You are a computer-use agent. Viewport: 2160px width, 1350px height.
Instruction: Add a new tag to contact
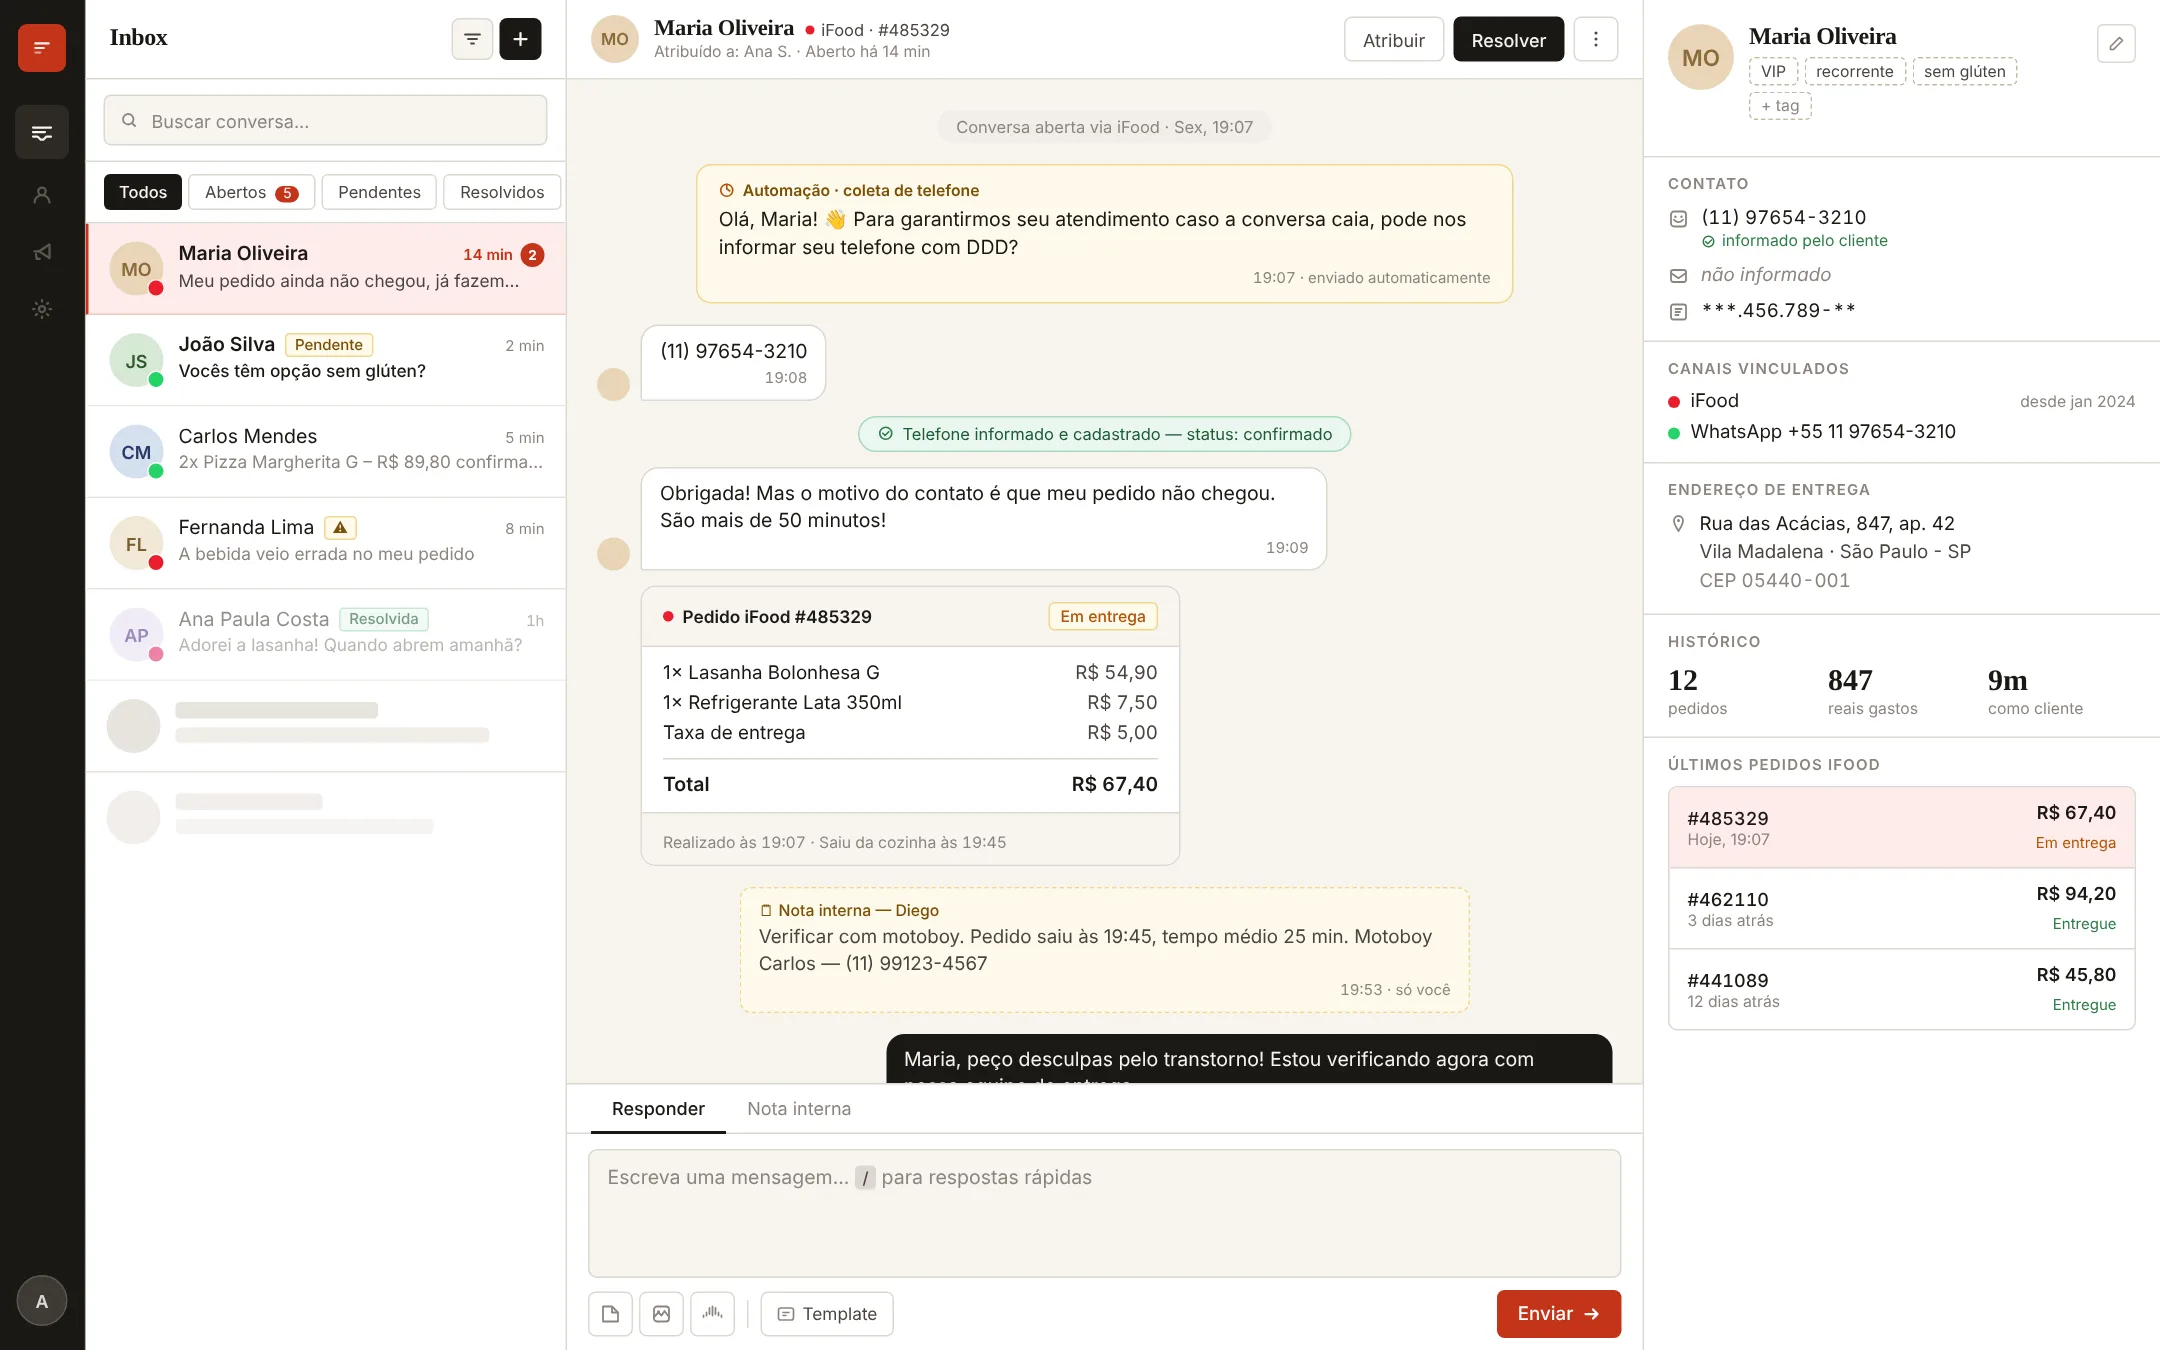[1780, 106]
